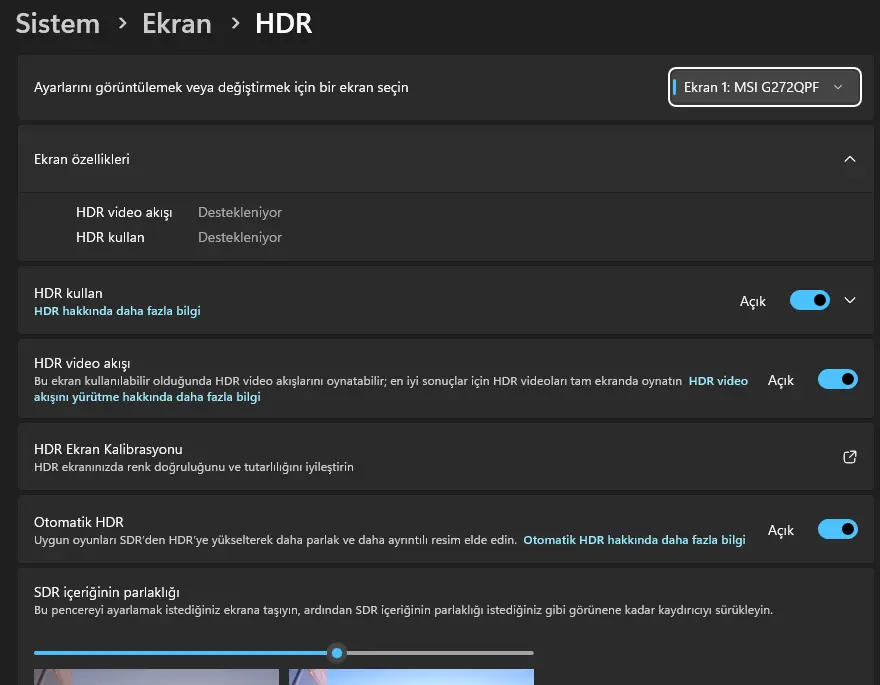Click the breadcrumb arrow after Sistem
Screen dimensions: 880x685
point(122,24)
